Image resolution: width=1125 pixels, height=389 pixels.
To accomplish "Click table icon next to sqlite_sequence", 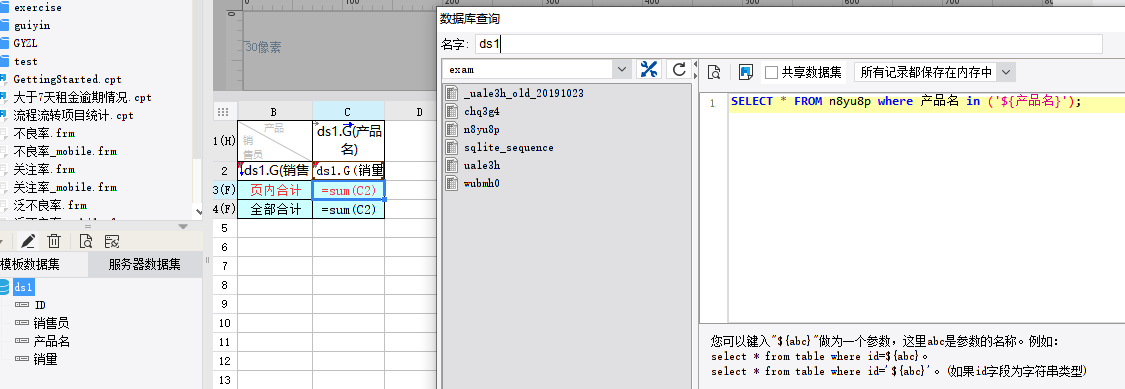I will tap(452, 147).
